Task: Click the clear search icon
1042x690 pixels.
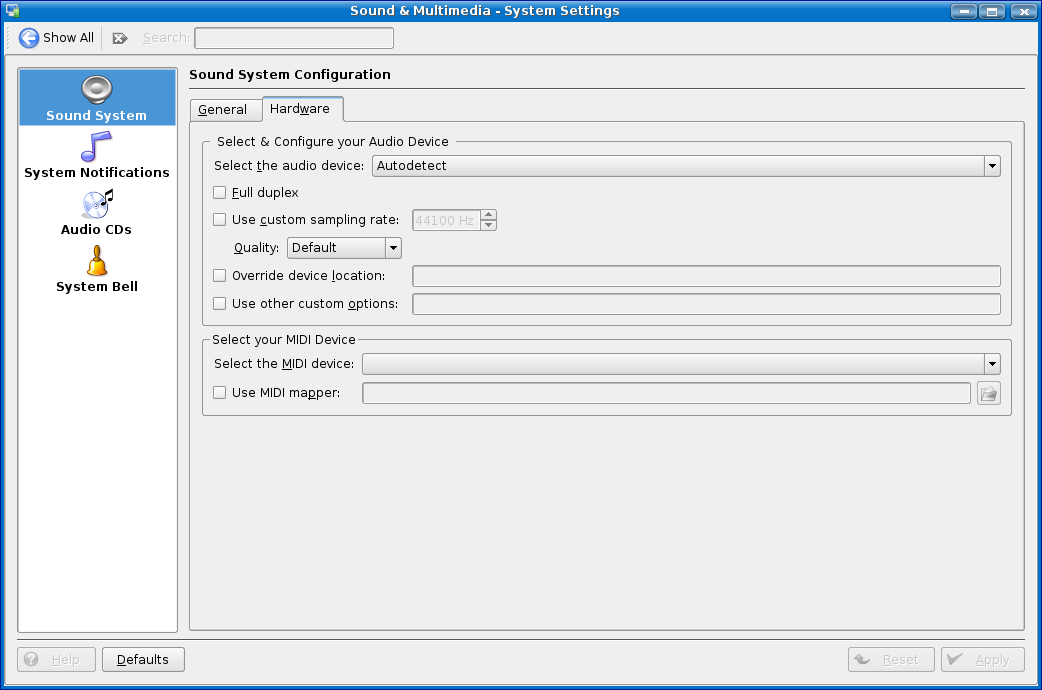Action: [119, 38]
